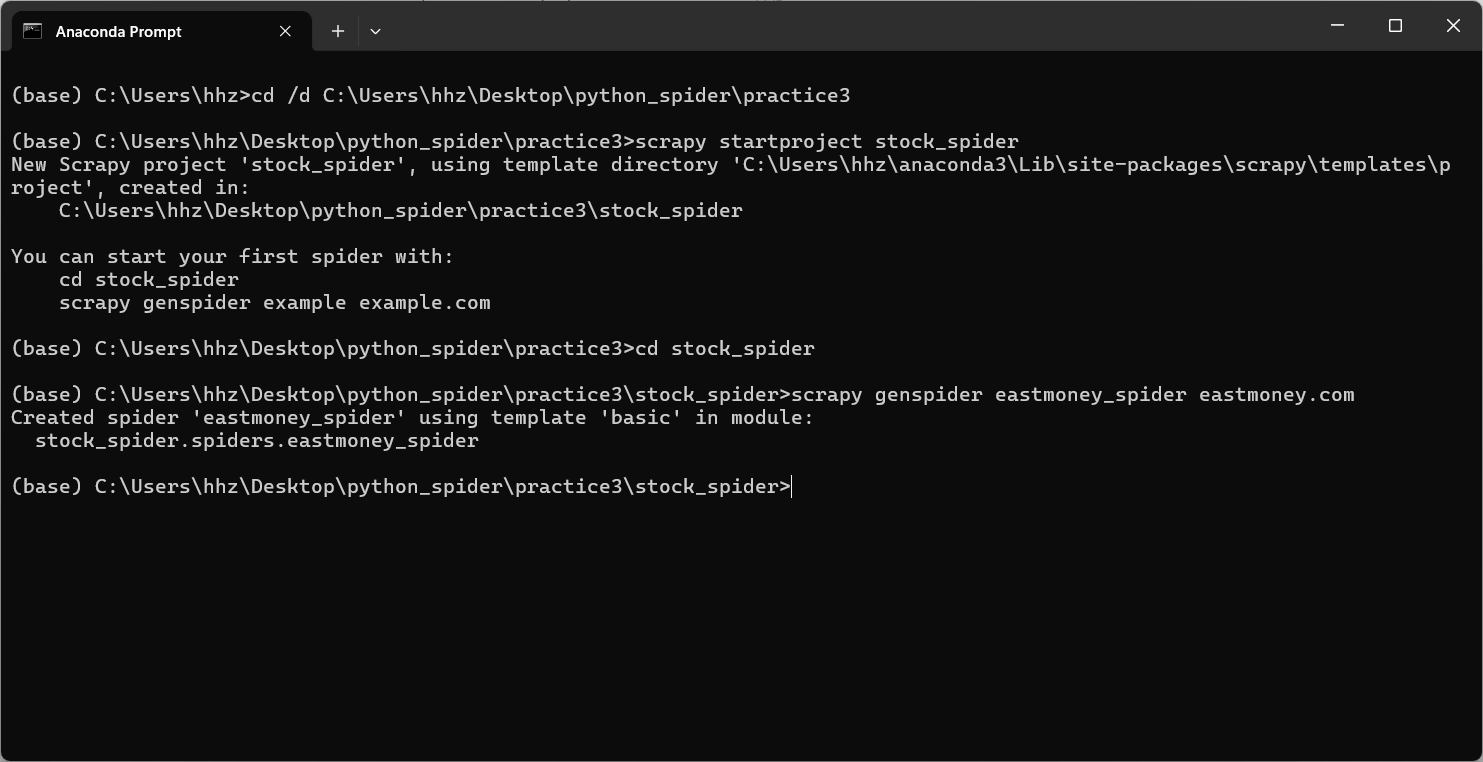The height and width of the screenshot is (762, 1483).
Task: Click the 'Created spider' output line
Action: click(412, 418)
